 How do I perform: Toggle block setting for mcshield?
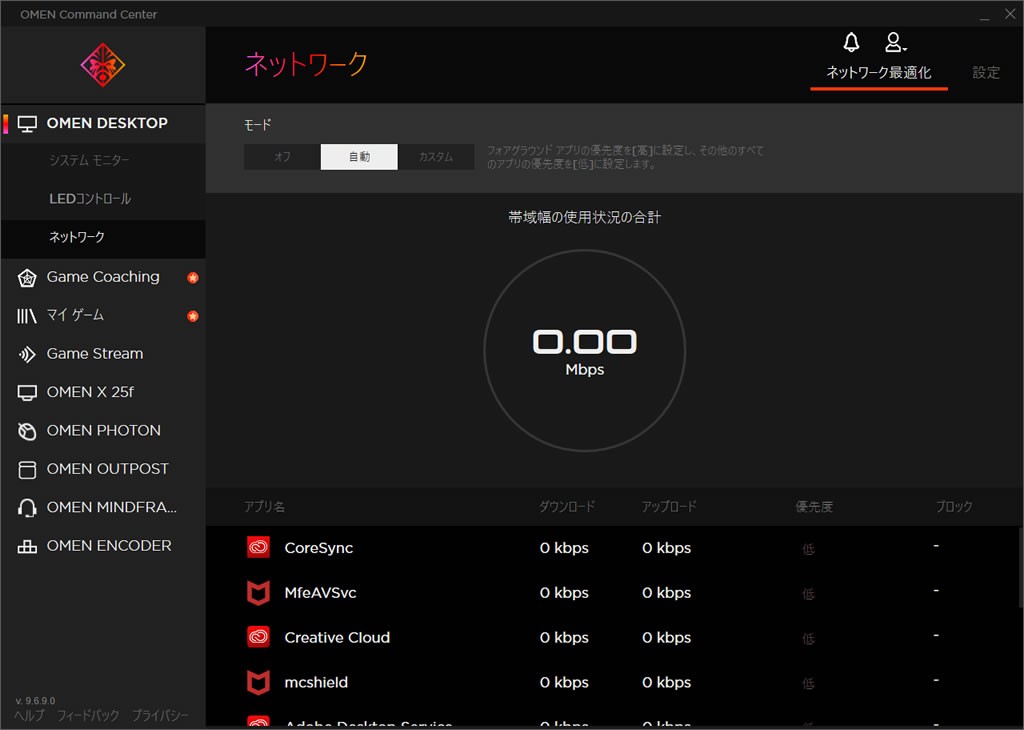(936, 680)
